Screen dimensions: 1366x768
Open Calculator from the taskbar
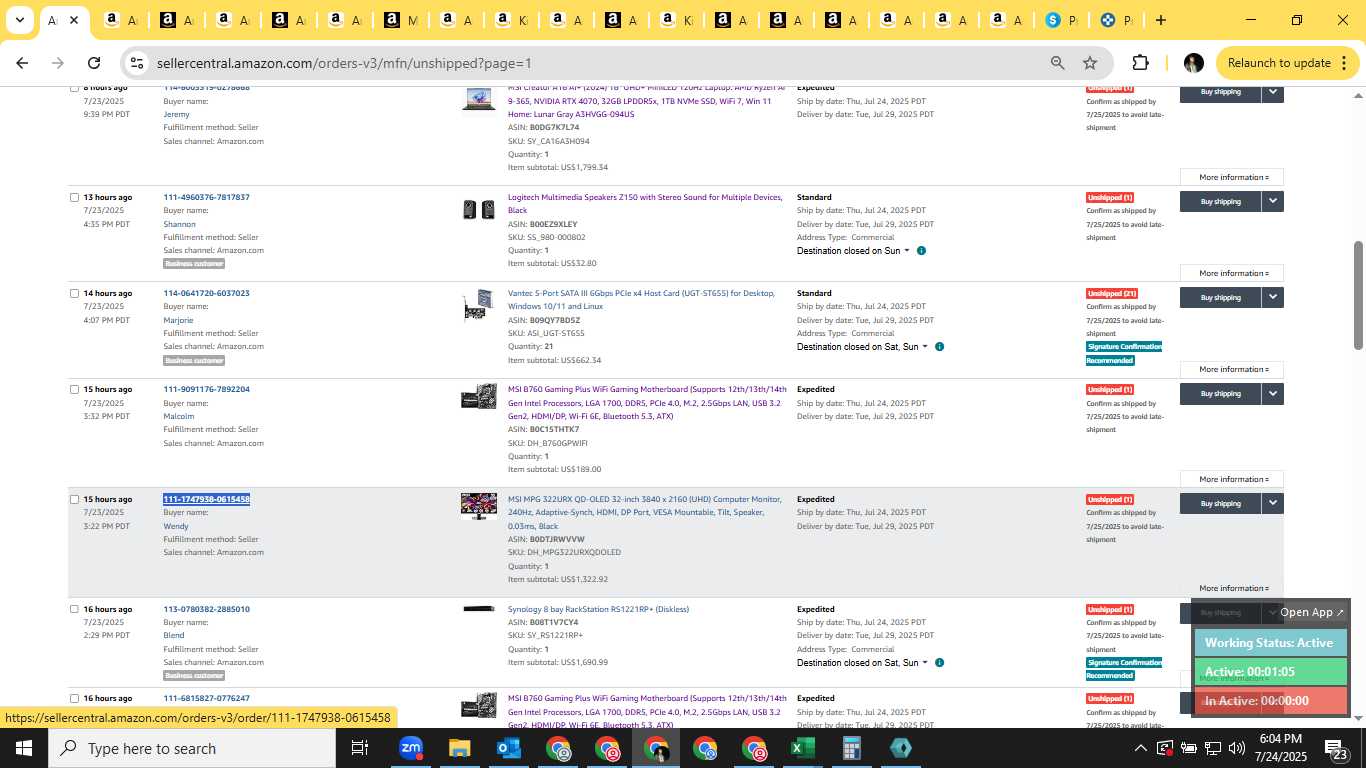pos(851,748)
